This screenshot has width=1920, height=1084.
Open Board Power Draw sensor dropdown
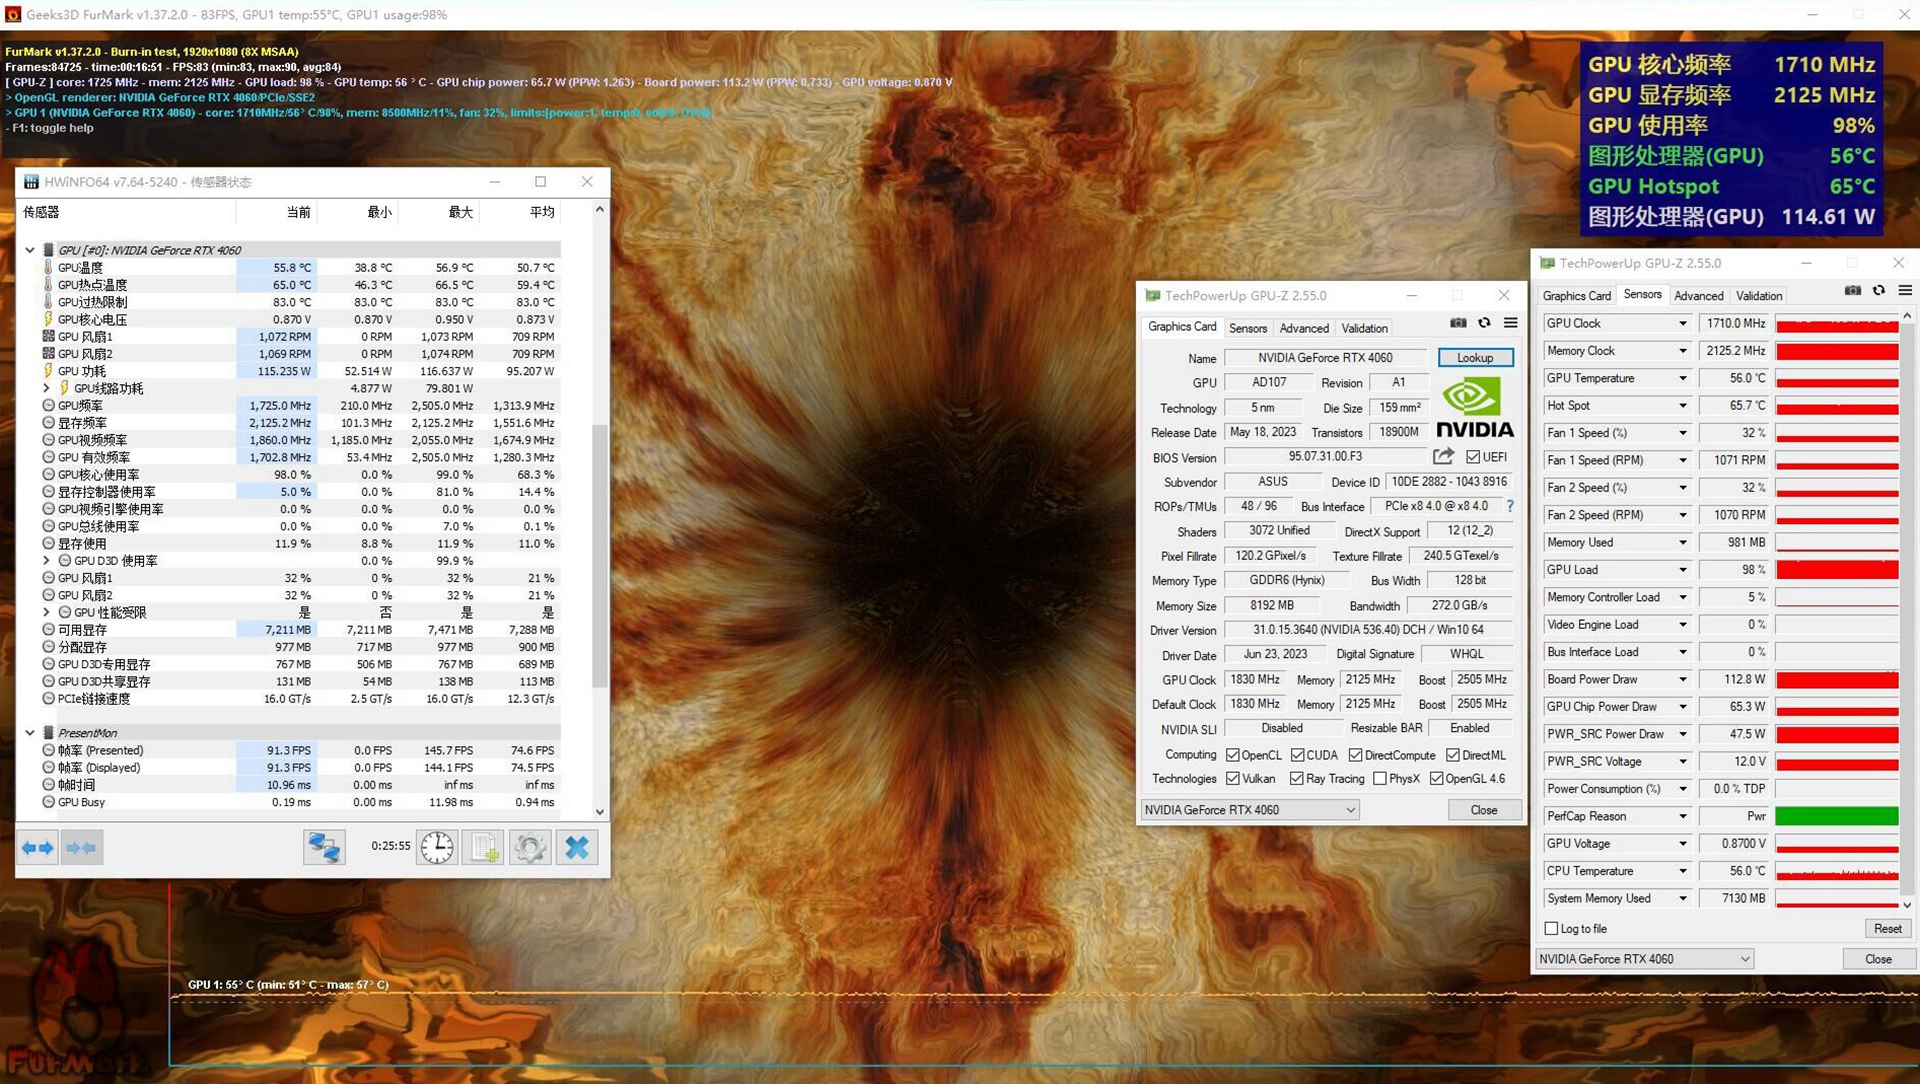(1682, 679)
